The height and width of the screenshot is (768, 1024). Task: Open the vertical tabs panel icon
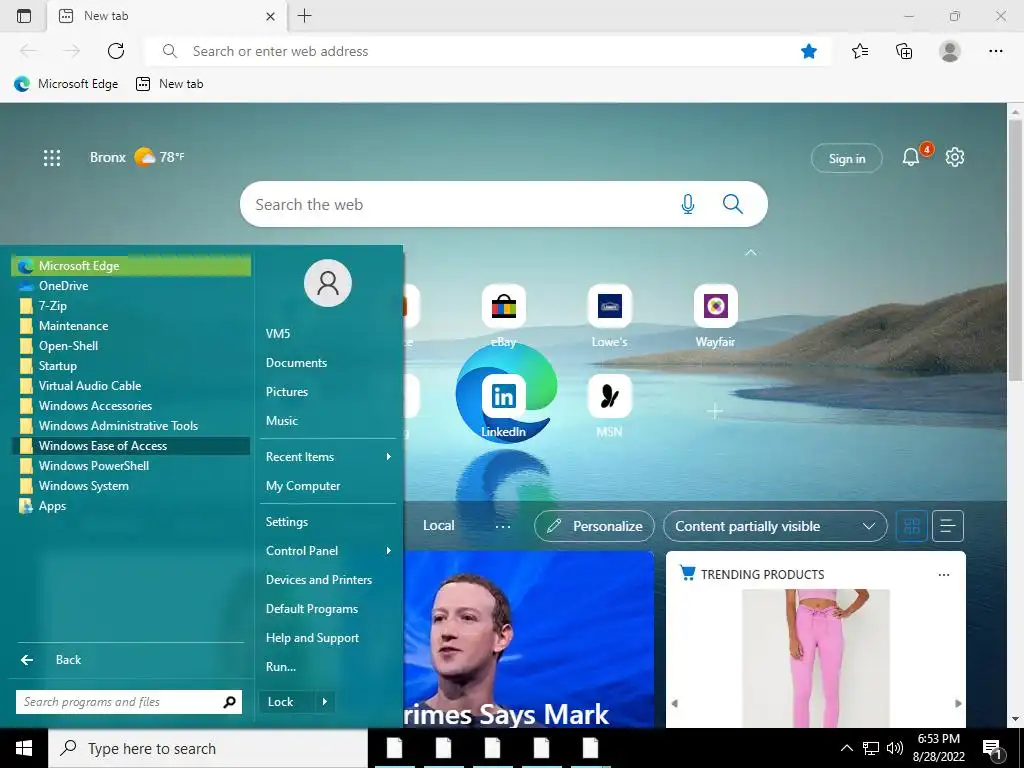click(x=24, y=16)
